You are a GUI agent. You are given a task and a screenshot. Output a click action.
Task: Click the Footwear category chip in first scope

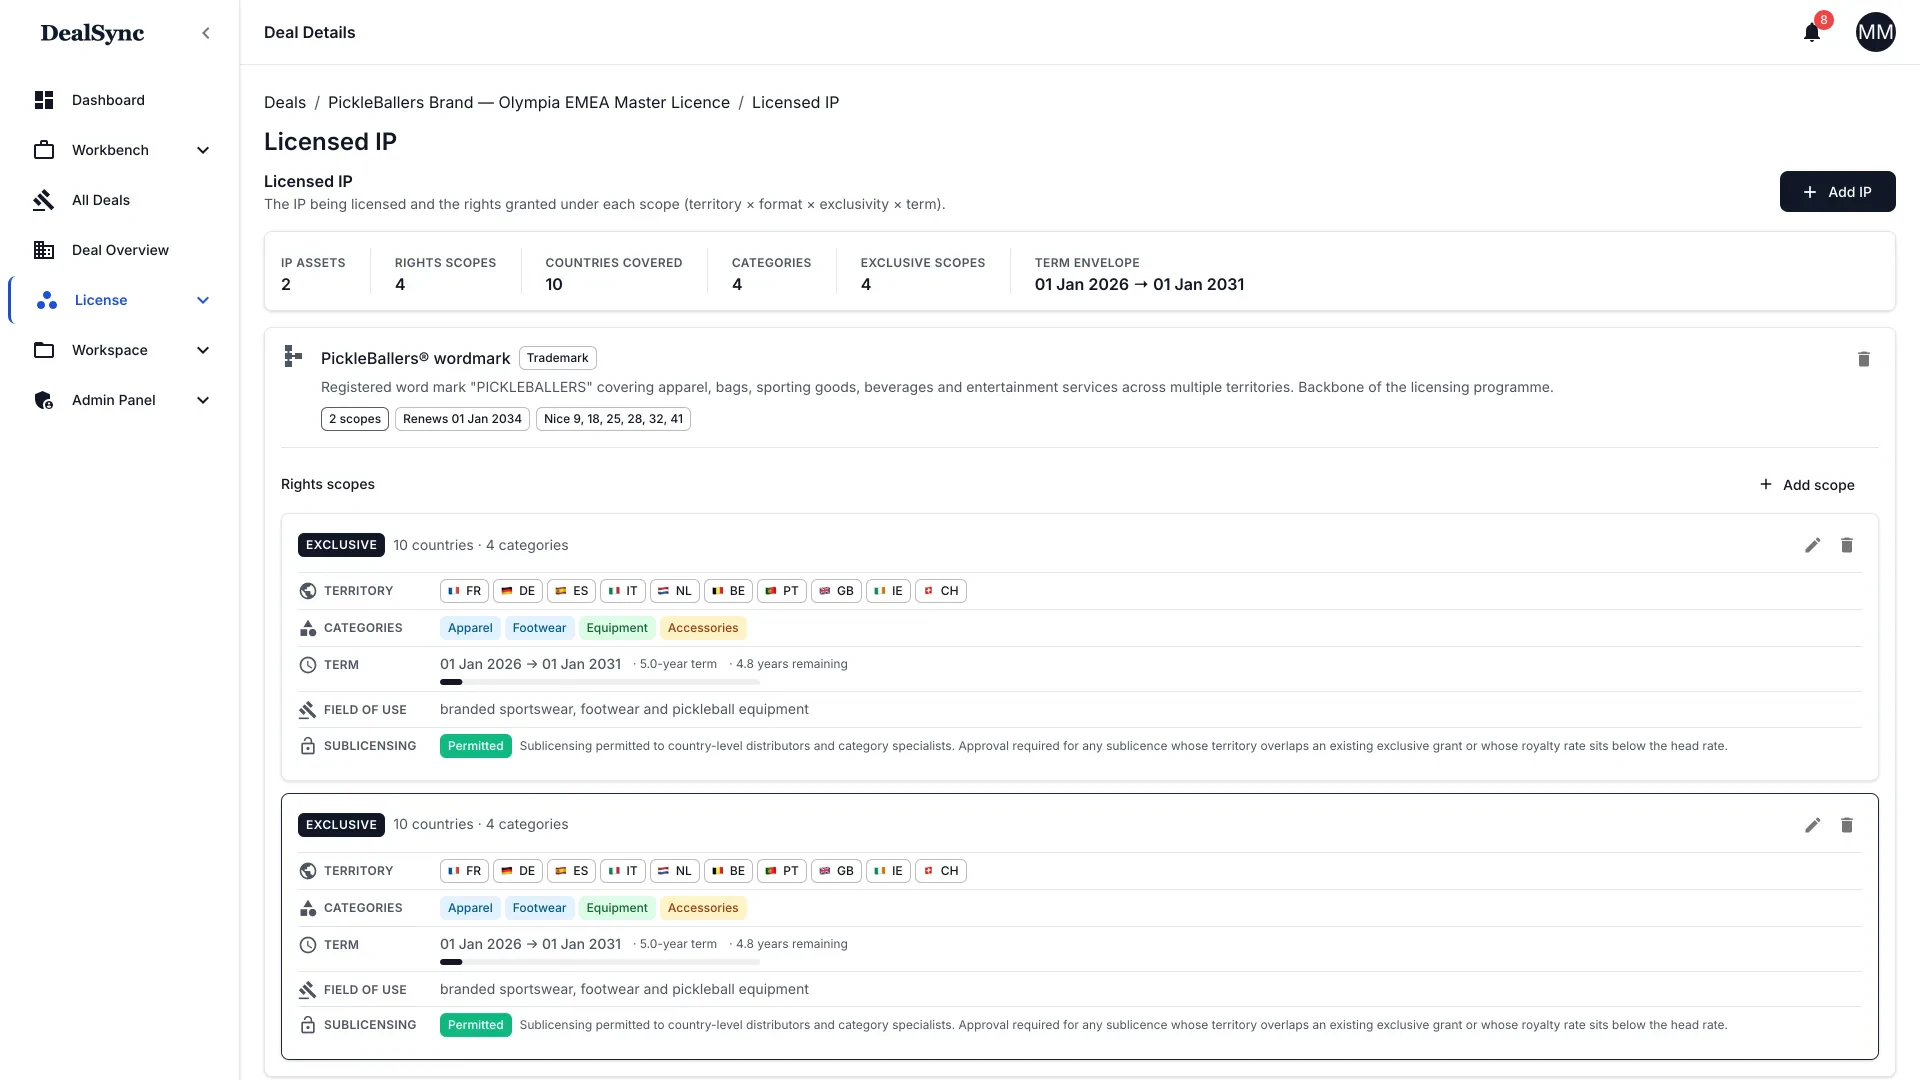point(539,628)
